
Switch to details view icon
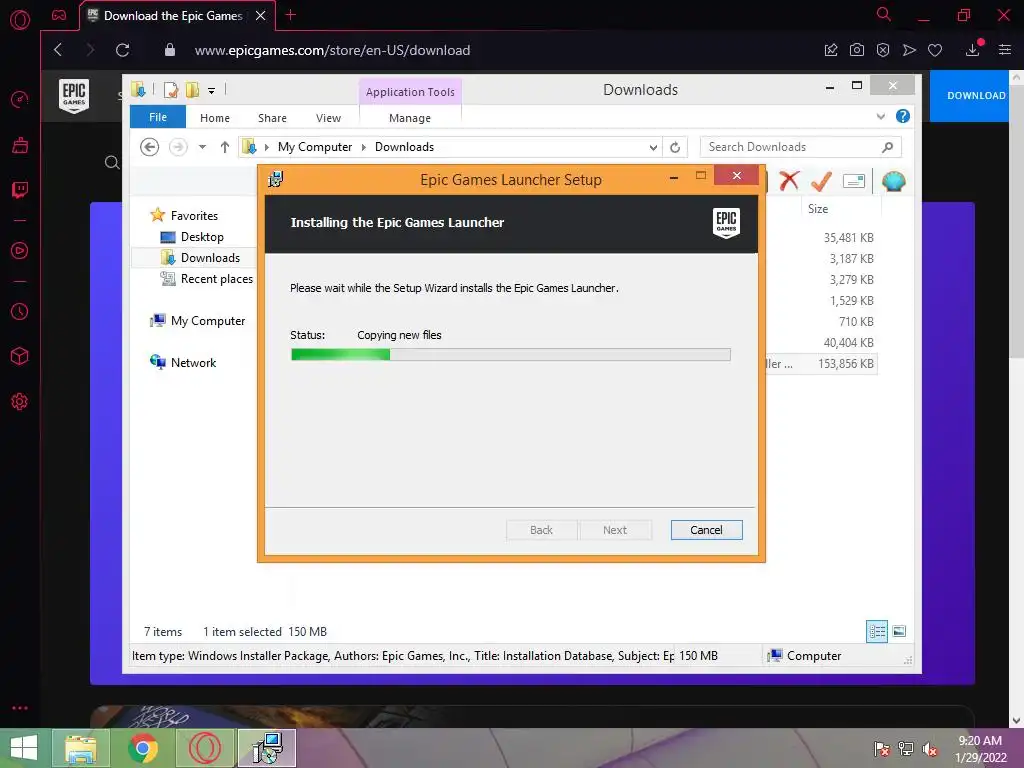pos(877,631)
